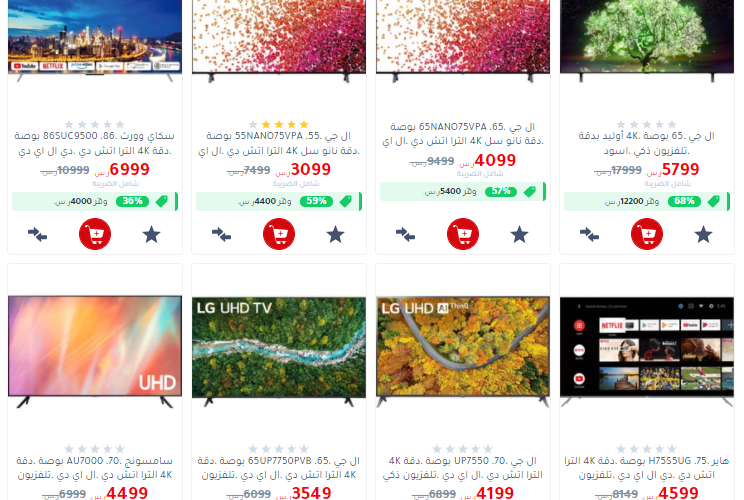Compare the LG OLED 65 using arrows icon
The height and width of the screenshot is (500, 744).
click(x=589, y=234)
